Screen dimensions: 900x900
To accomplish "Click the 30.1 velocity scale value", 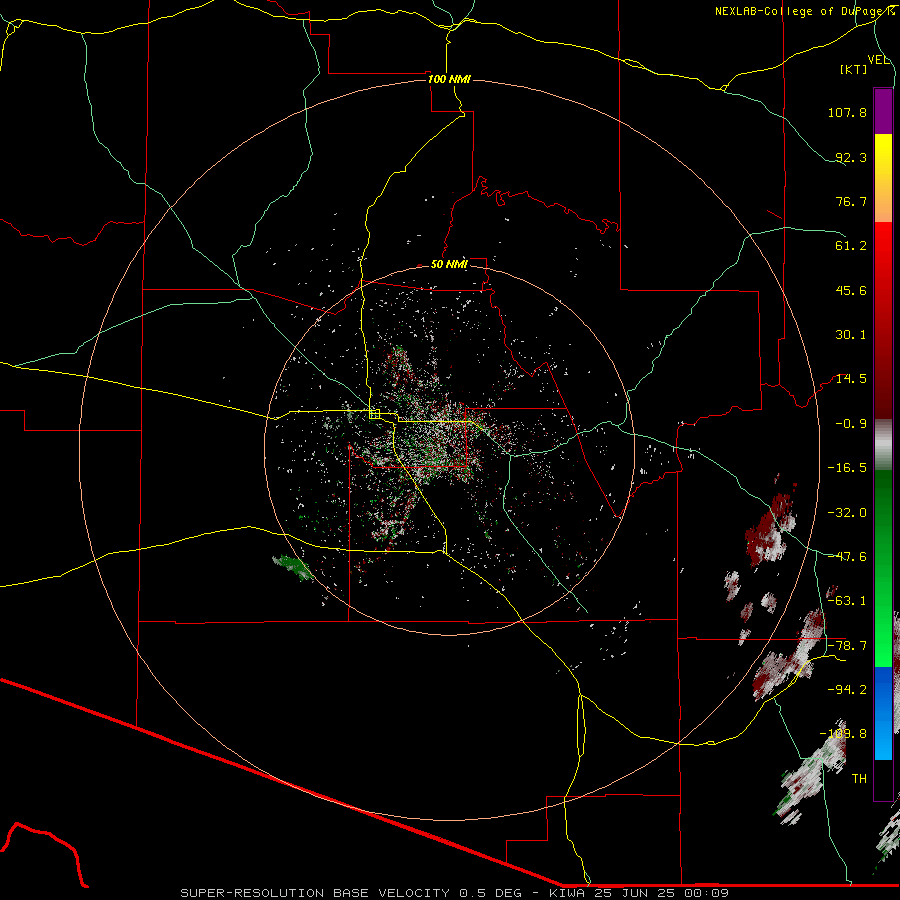I will [851, 335].
